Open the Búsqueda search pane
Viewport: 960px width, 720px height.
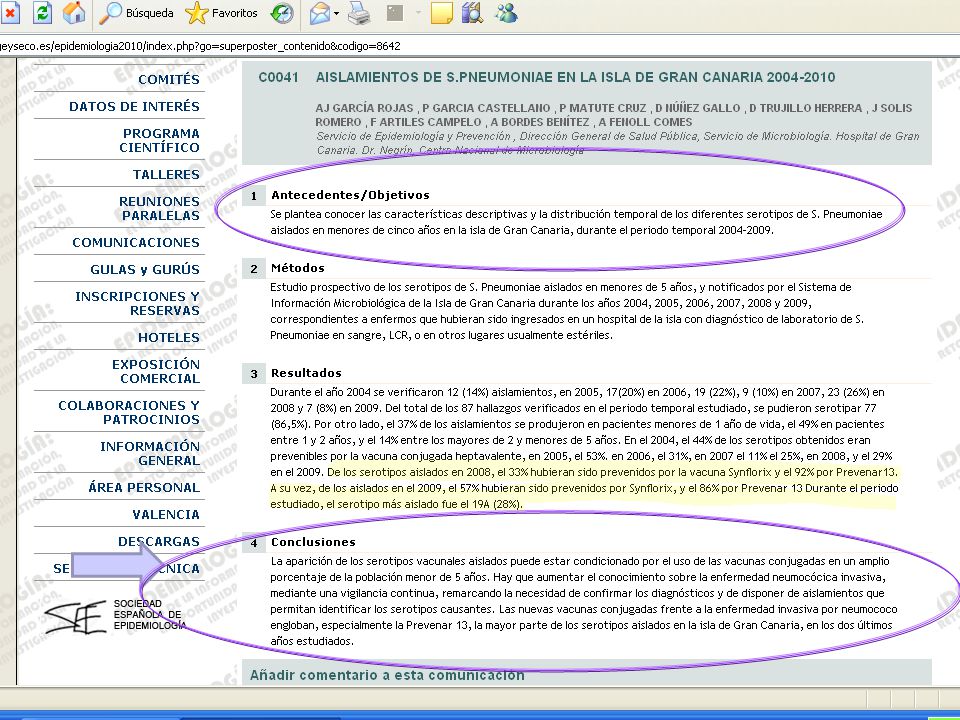pos(136,13)
